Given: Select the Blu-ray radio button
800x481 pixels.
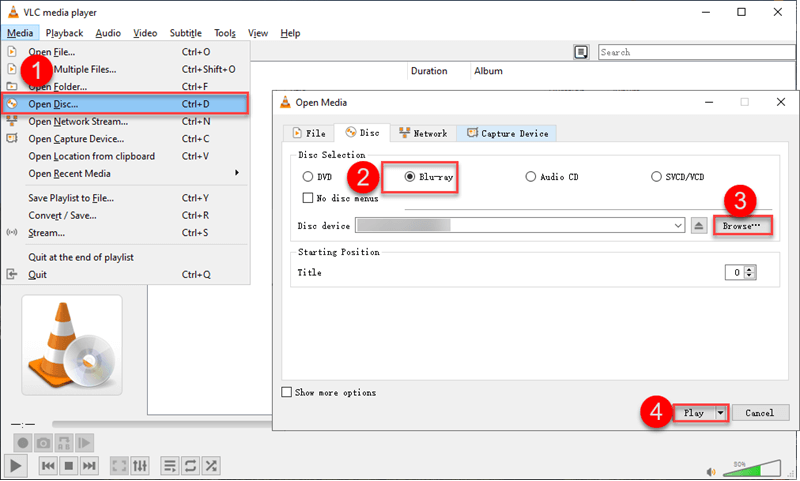Looking at the screenshot, I should point(410,176).
